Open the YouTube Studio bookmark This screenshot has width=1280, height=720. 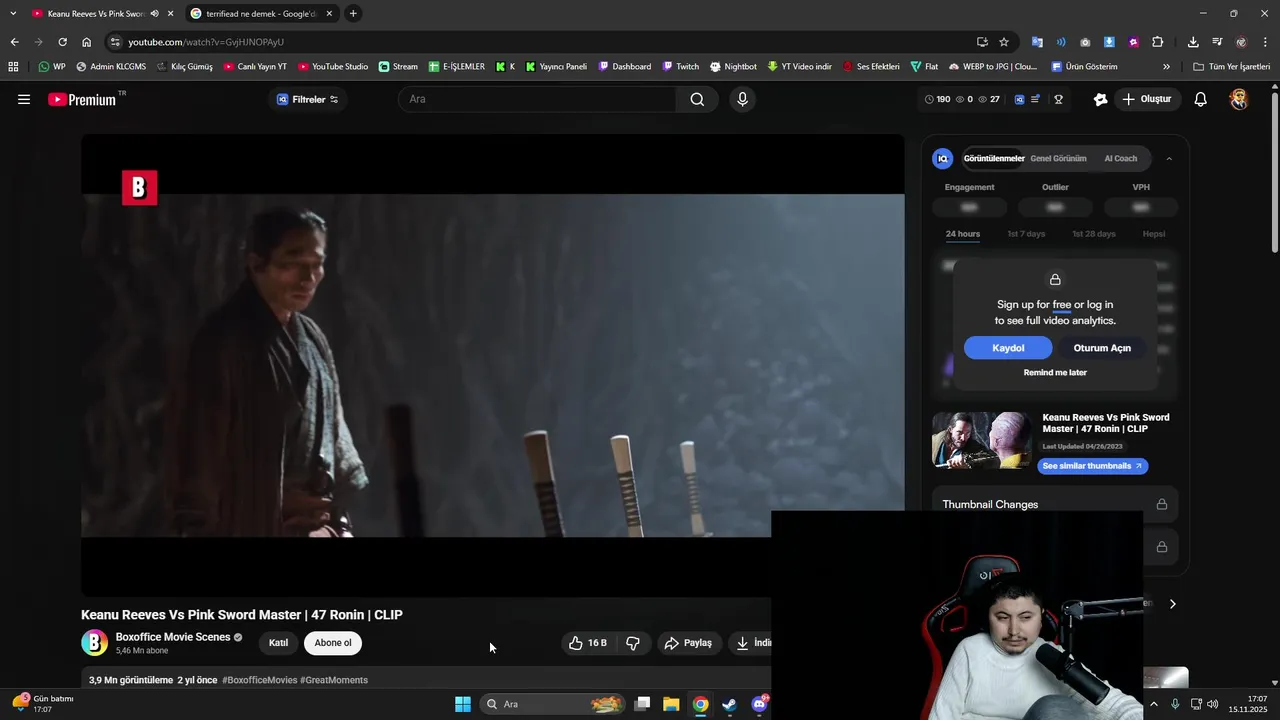click(x=333, y=67)
